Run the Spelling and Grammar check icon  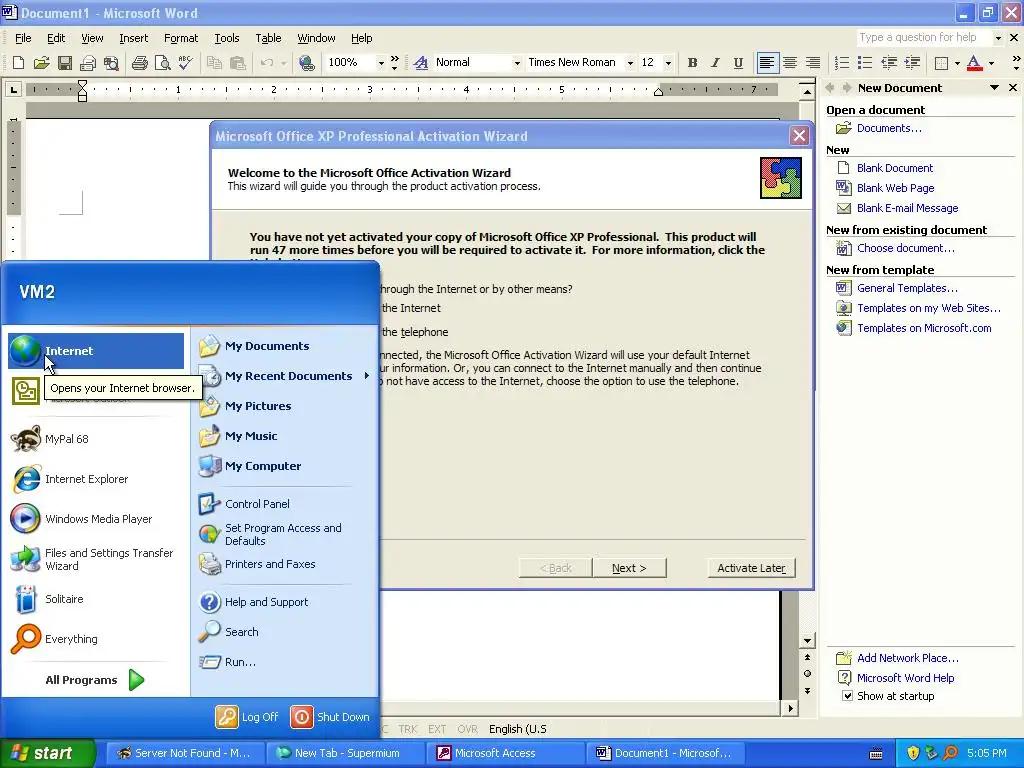click(185, 63)
